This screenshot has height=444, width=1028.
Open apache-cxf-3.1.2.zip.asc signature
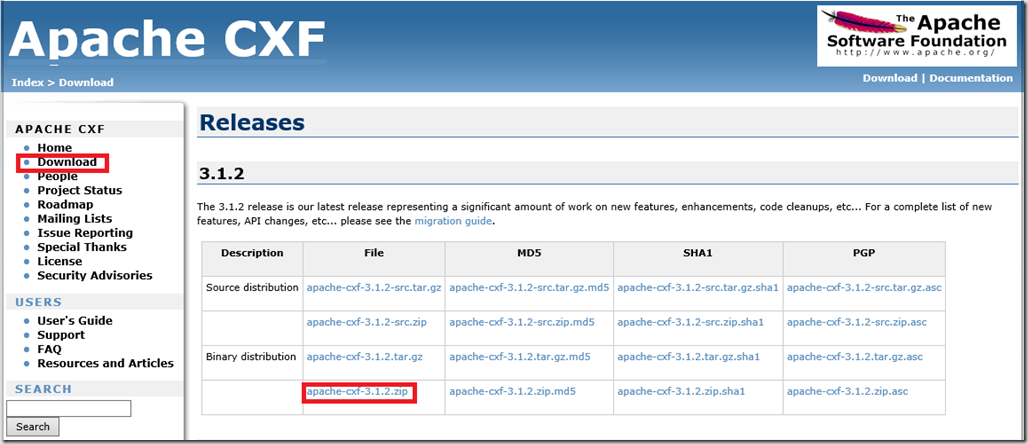pos(848,392)
